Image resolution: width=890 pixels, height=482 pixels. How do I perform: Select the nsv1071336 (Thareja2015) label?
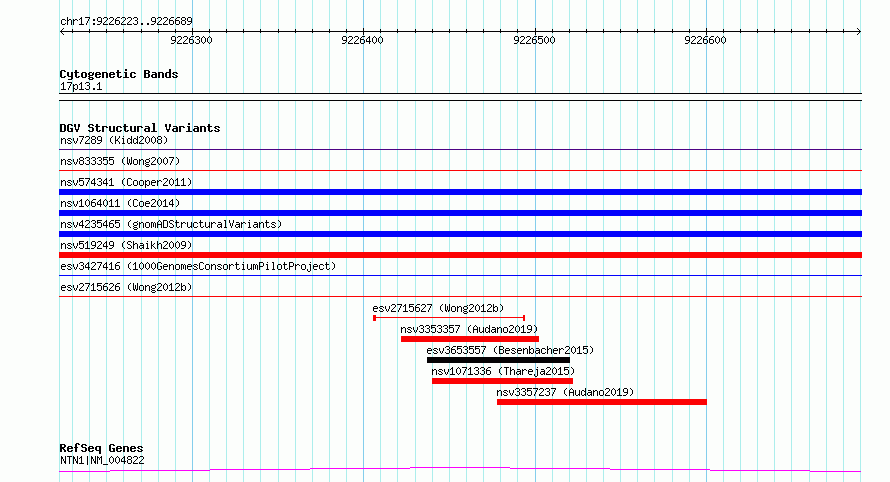tap(503, 371)
